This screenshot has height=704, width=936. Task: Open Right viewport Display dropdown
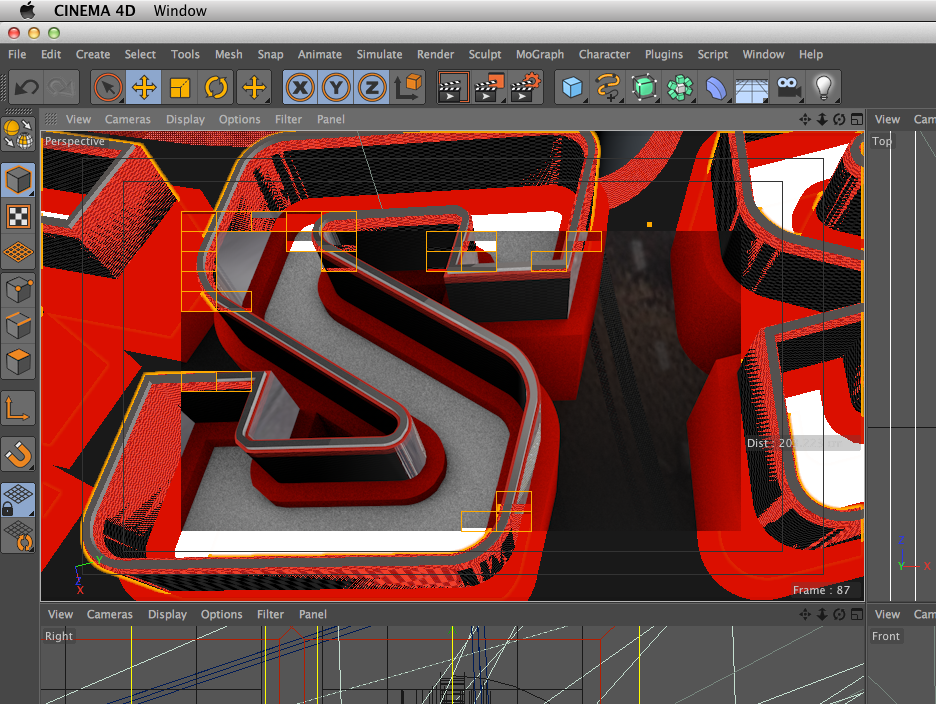pos(167,614)
